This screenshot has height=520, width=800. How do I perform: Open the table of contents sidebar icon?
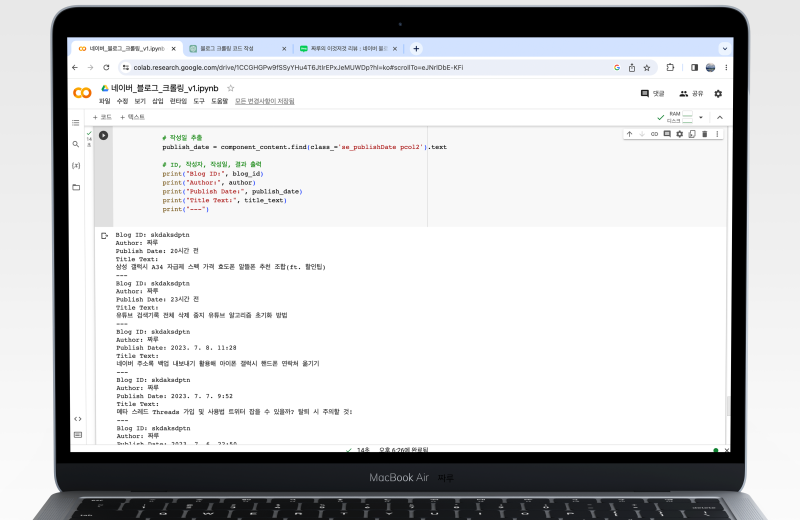point(76,122)
